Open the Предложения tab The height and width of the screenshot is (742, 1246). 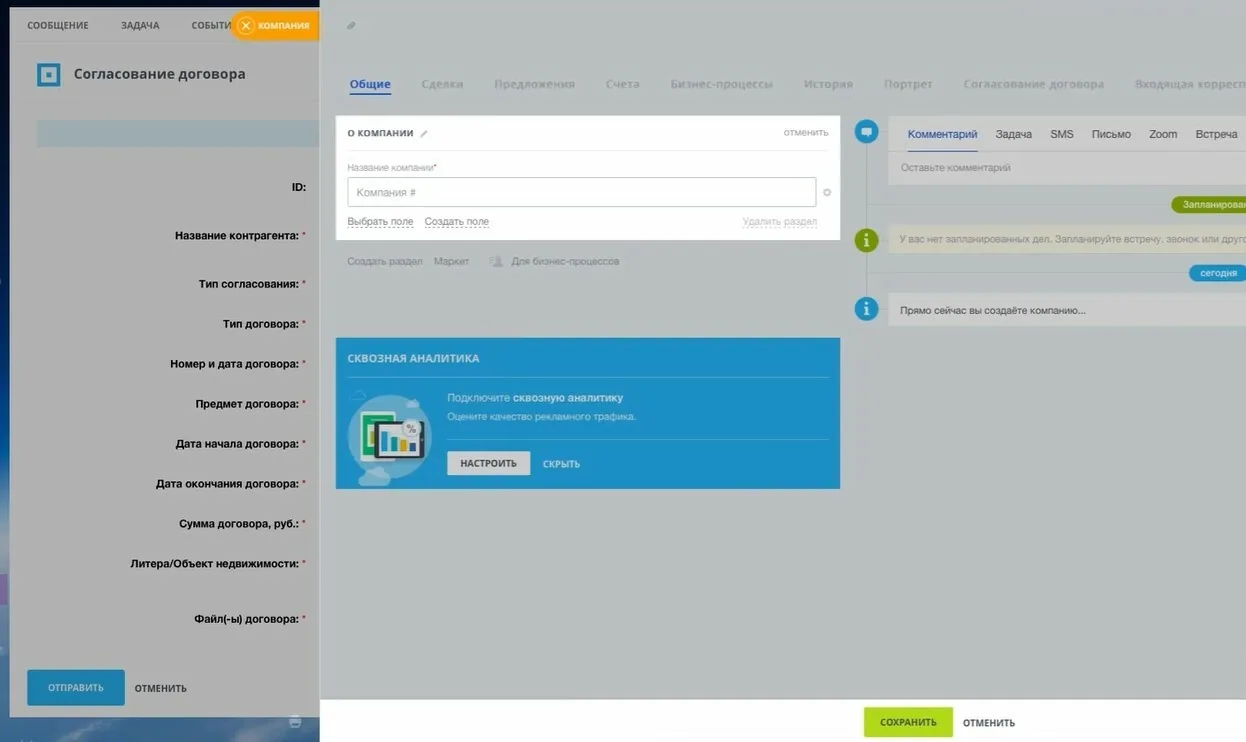(x=534, y=84)
